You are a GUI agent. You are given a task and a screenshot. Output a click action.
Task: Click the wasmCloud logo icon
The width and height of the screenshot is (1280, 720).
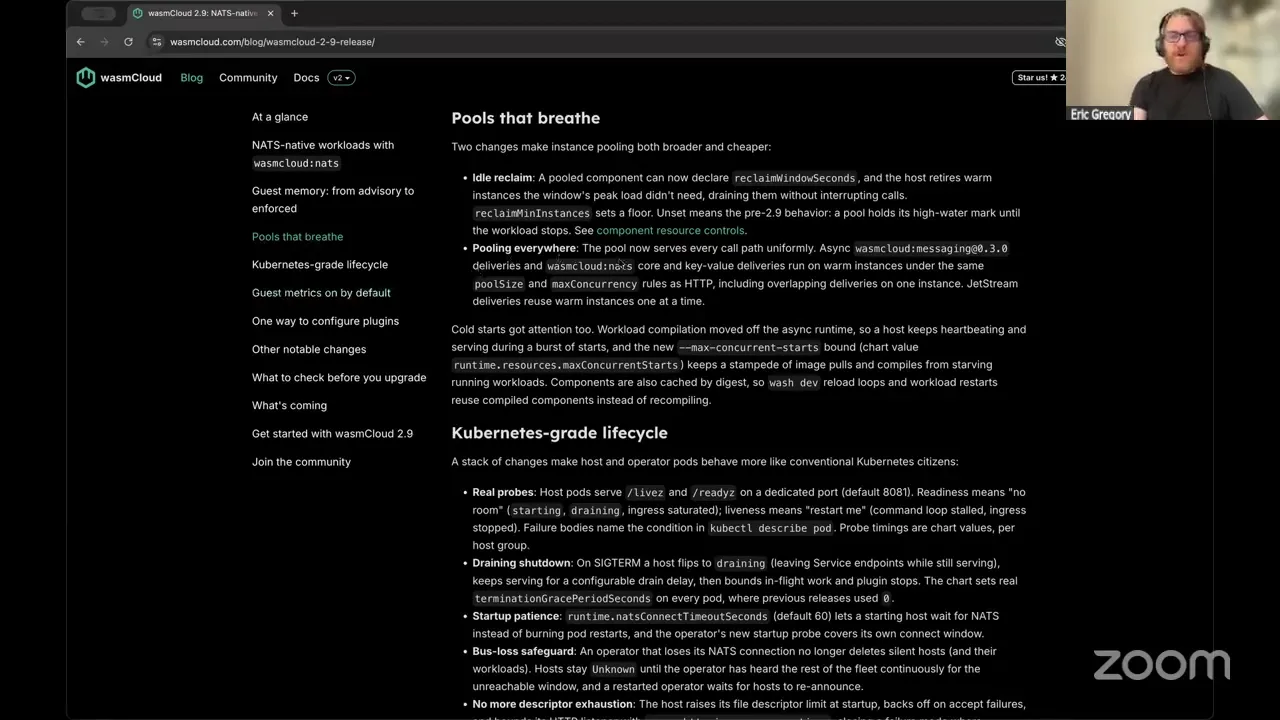click(x=86, y=78)
